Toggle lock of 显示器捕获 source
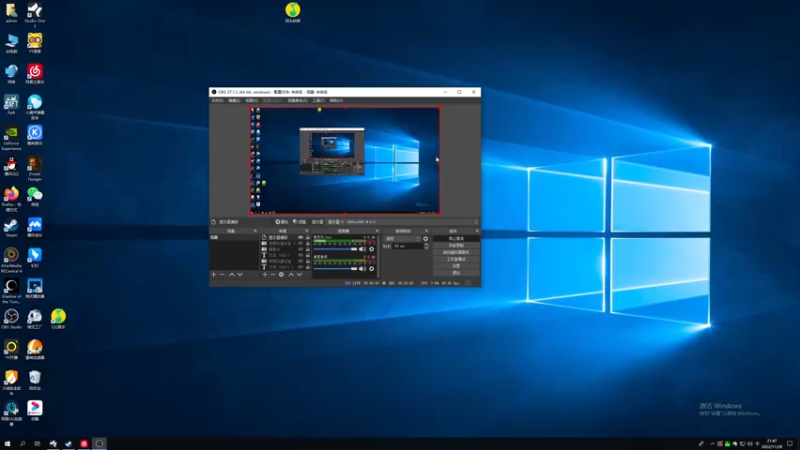The width and height of the screenshot is (800, 450). click(x=308, y=237)
